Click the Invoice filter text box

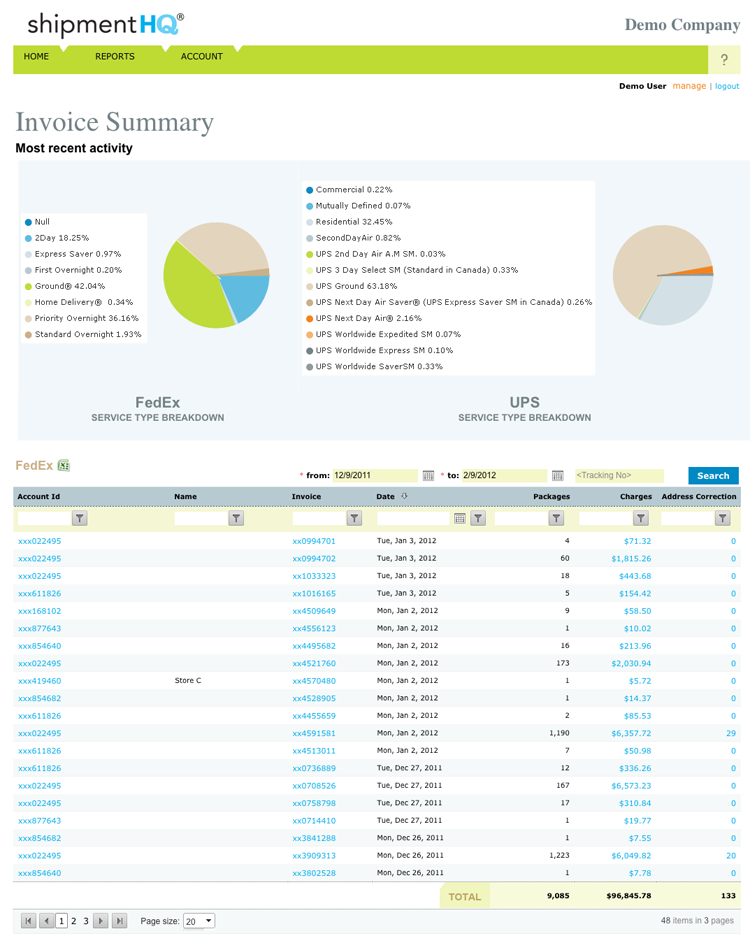click(319, 518)
